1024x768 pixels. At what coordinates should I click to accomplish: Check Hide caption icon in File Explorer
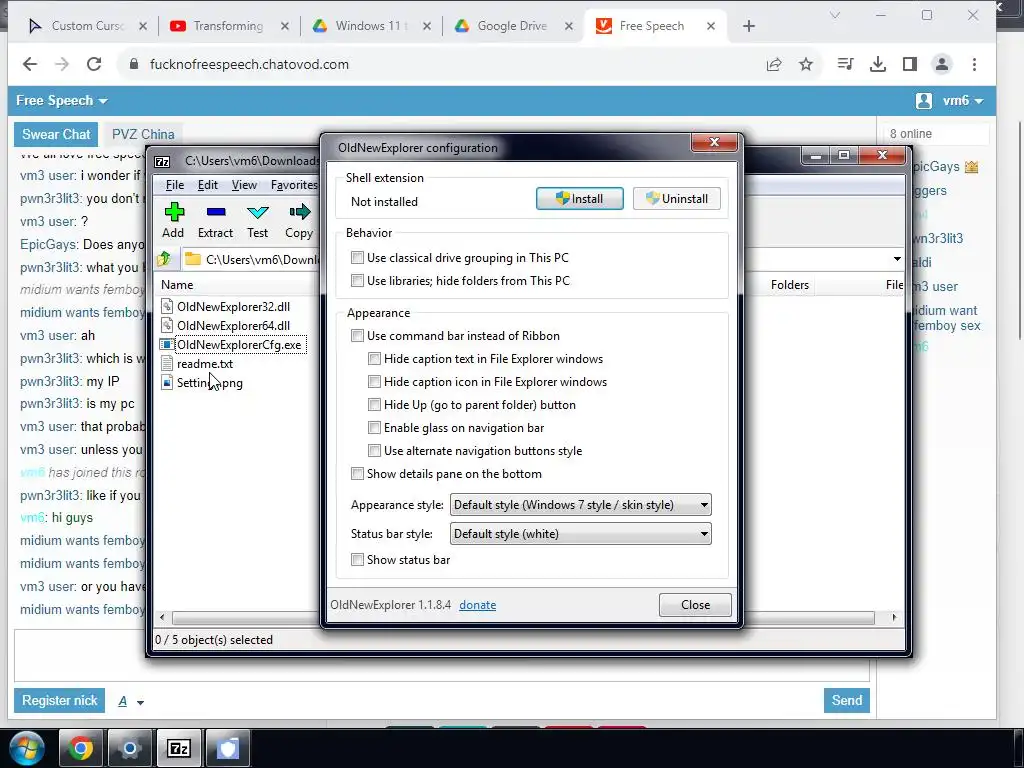tap(374, 381)
